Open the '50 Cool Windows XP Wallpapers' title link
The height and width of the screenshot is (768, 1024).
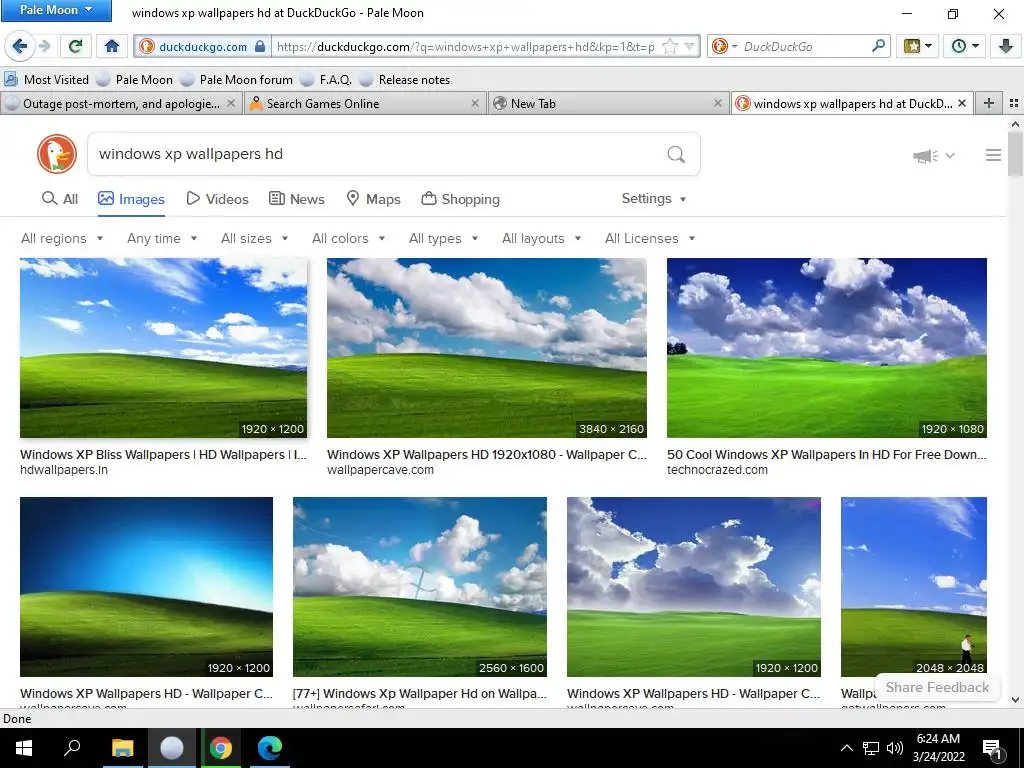point(826,455)
